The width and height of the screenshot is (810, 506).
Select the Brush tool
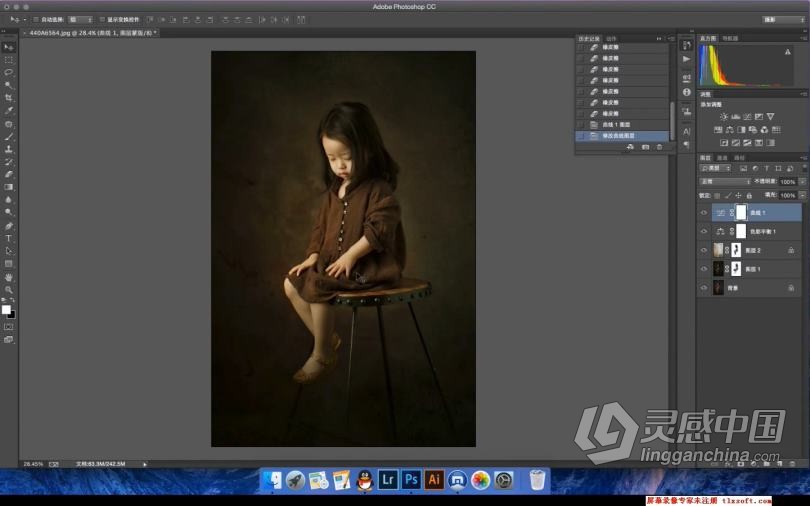pyautogui.click(x=8, y=137)
